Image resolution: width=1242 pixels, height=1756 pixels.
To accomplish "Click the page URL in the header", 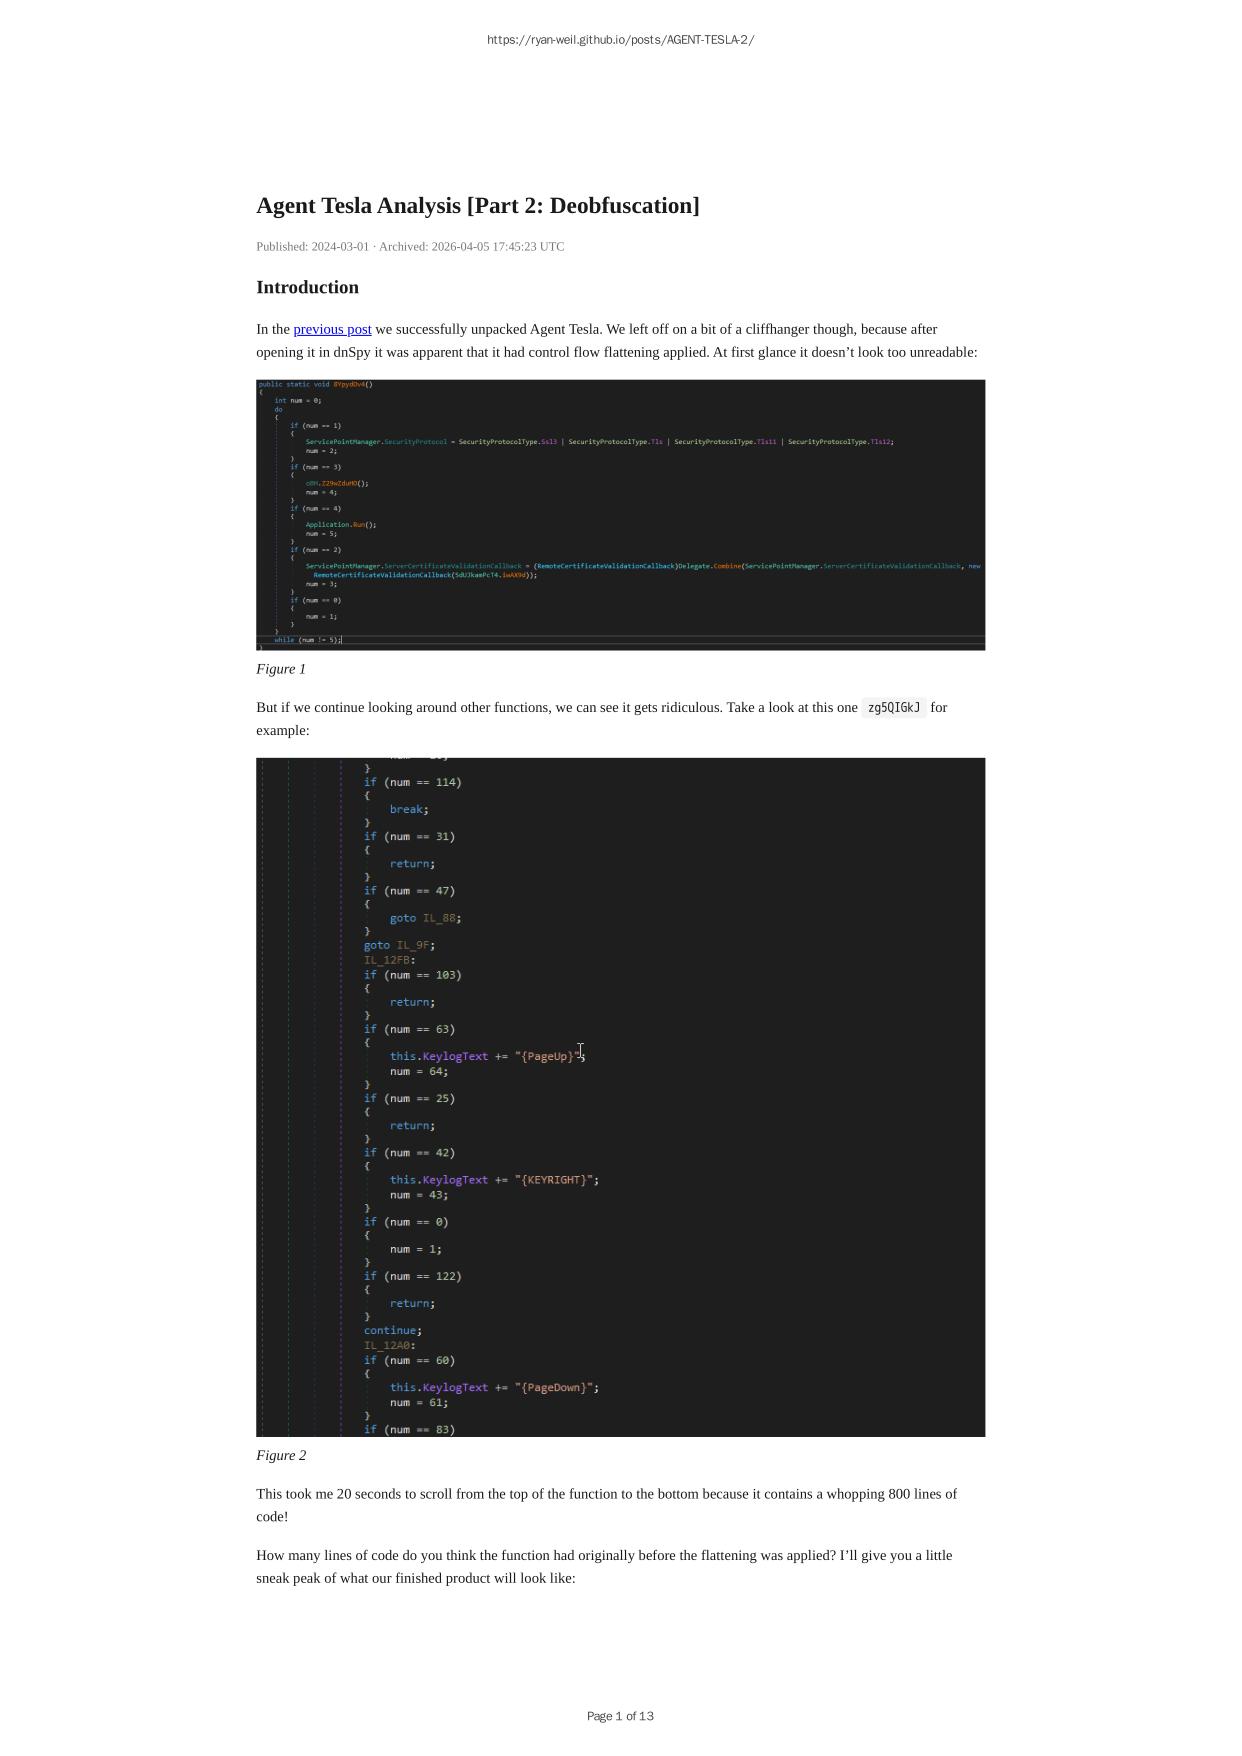I will pyautogui.click(x=620, y=40).
